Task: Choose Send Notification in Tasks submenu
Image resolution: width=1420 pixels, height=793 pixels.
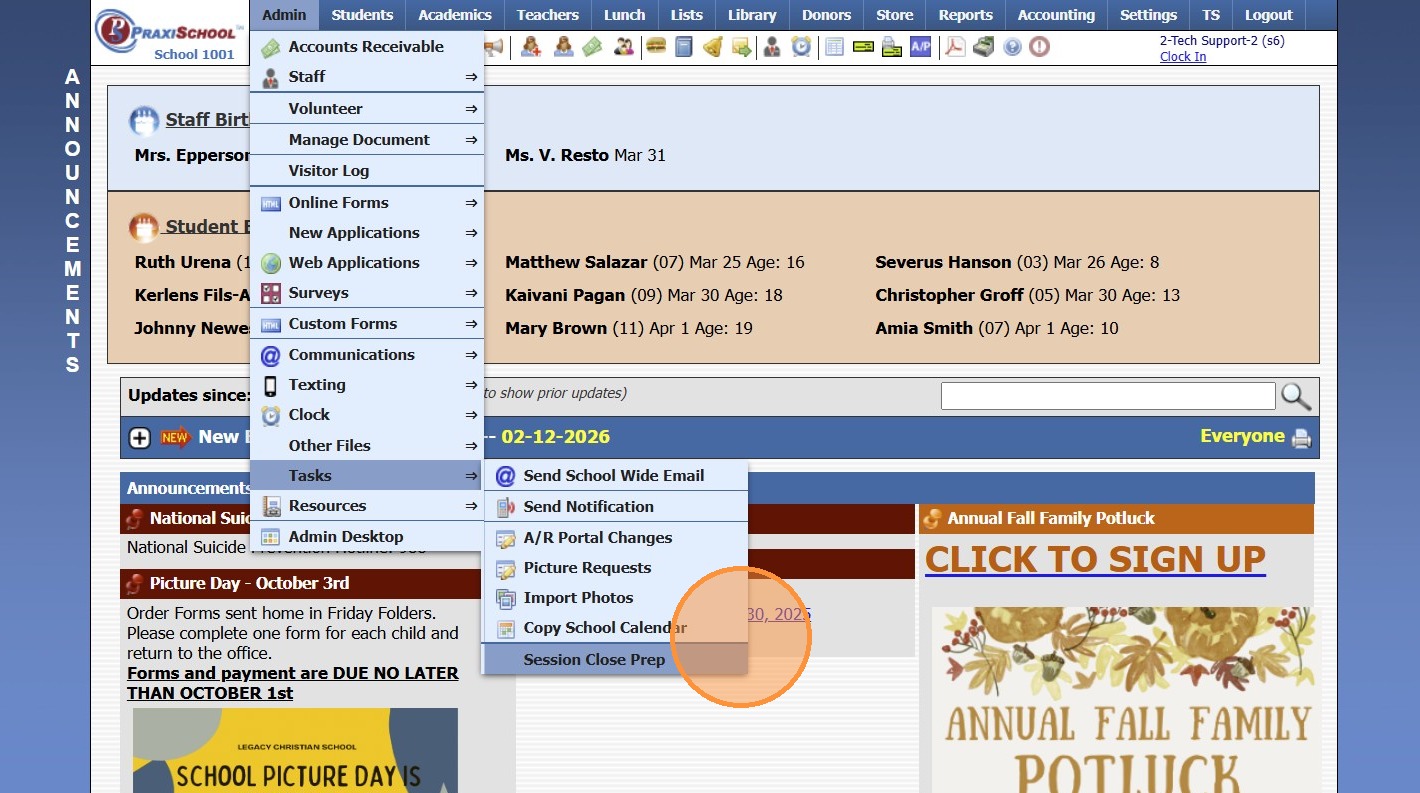Action: [616, 507]
